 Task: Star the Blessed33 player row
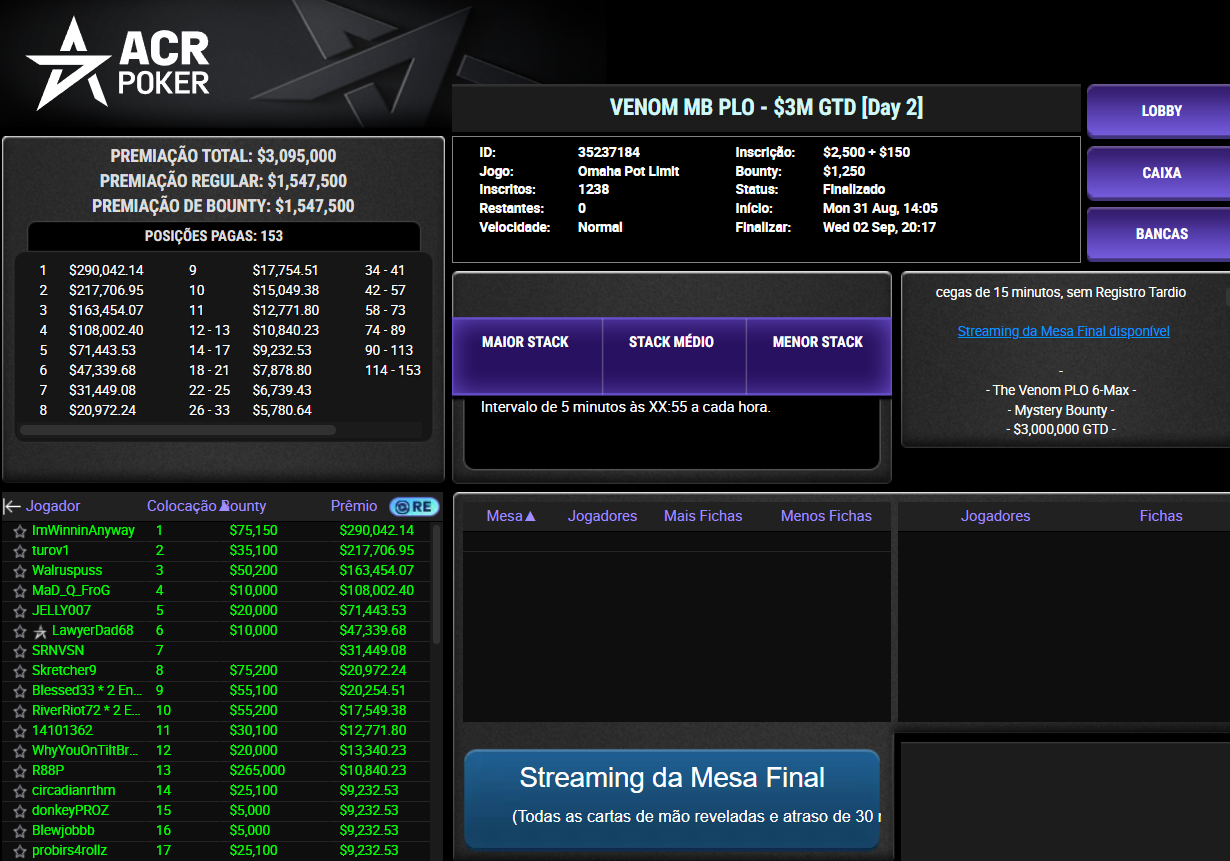point(19,691)
